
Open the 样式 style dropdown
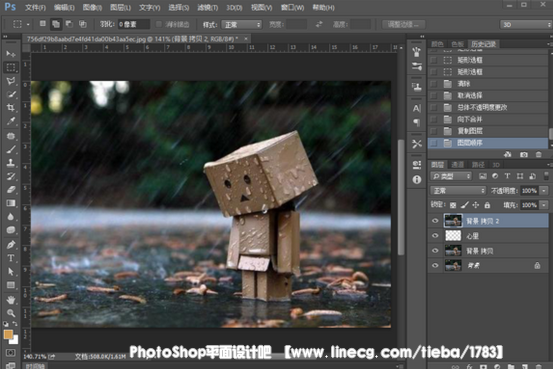(242, 24)
